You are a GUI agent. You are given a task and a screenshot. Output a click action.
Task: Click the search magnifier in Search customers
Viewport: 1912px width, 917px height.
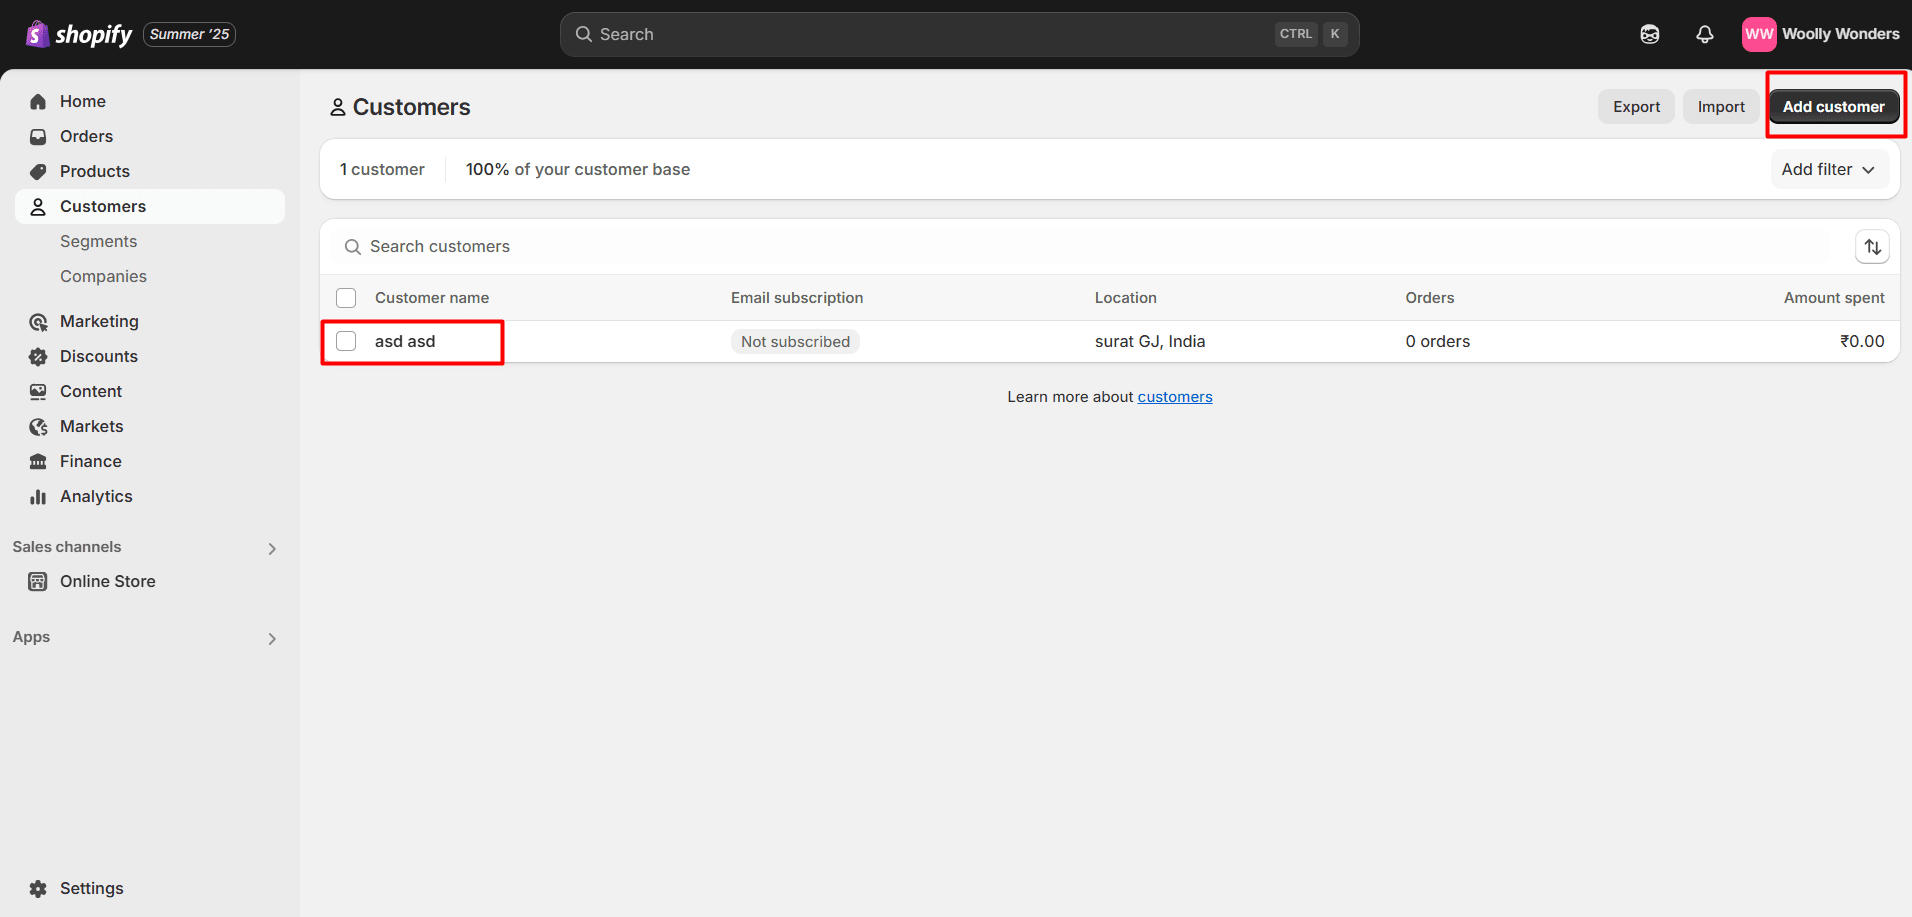(x=352, y=247)
